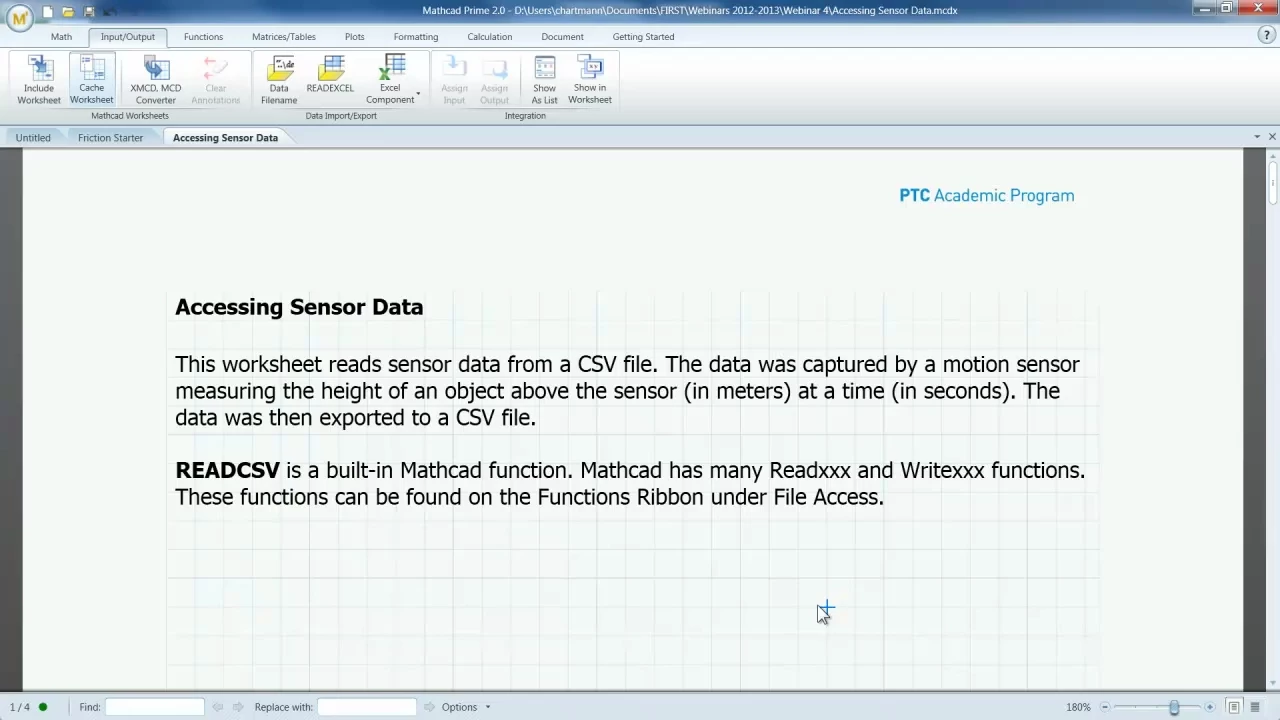Screen dimensions: 1280x720
Task: Open the Help question mark icon
Action: [x=1266, y=36]
